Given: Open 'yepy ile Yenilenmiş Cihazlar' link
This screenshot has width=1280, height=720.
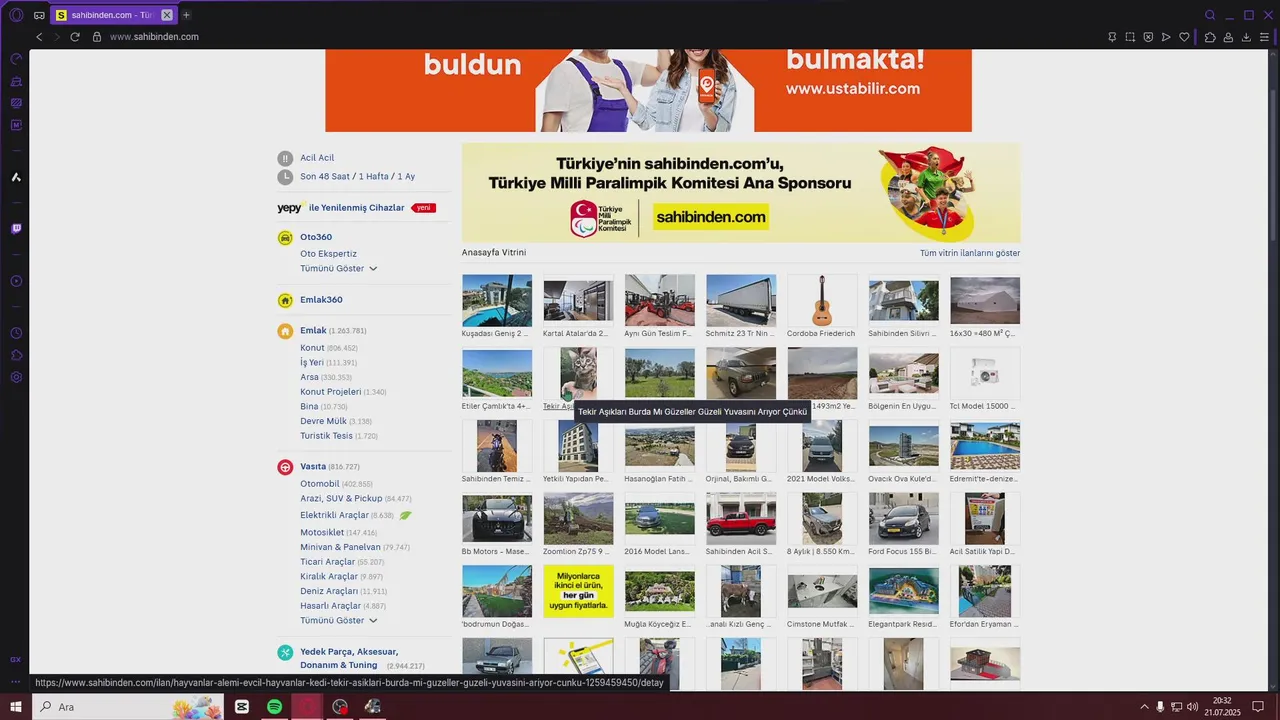Looking at the screenshot, I should 356,208.
